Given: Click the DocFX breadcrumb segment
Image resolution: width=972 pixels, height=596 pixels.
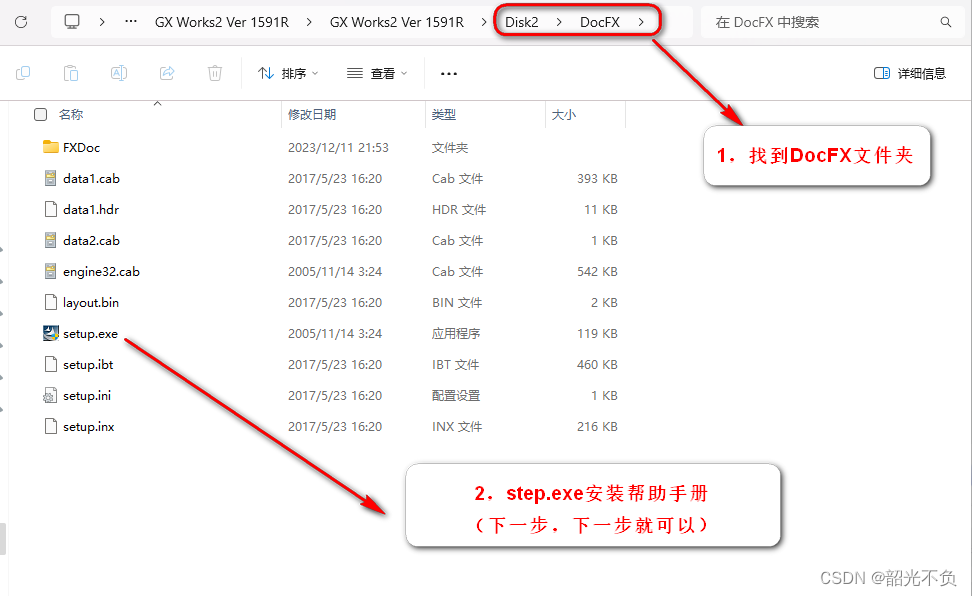Looking at the screenshot, I should [599, 22].
